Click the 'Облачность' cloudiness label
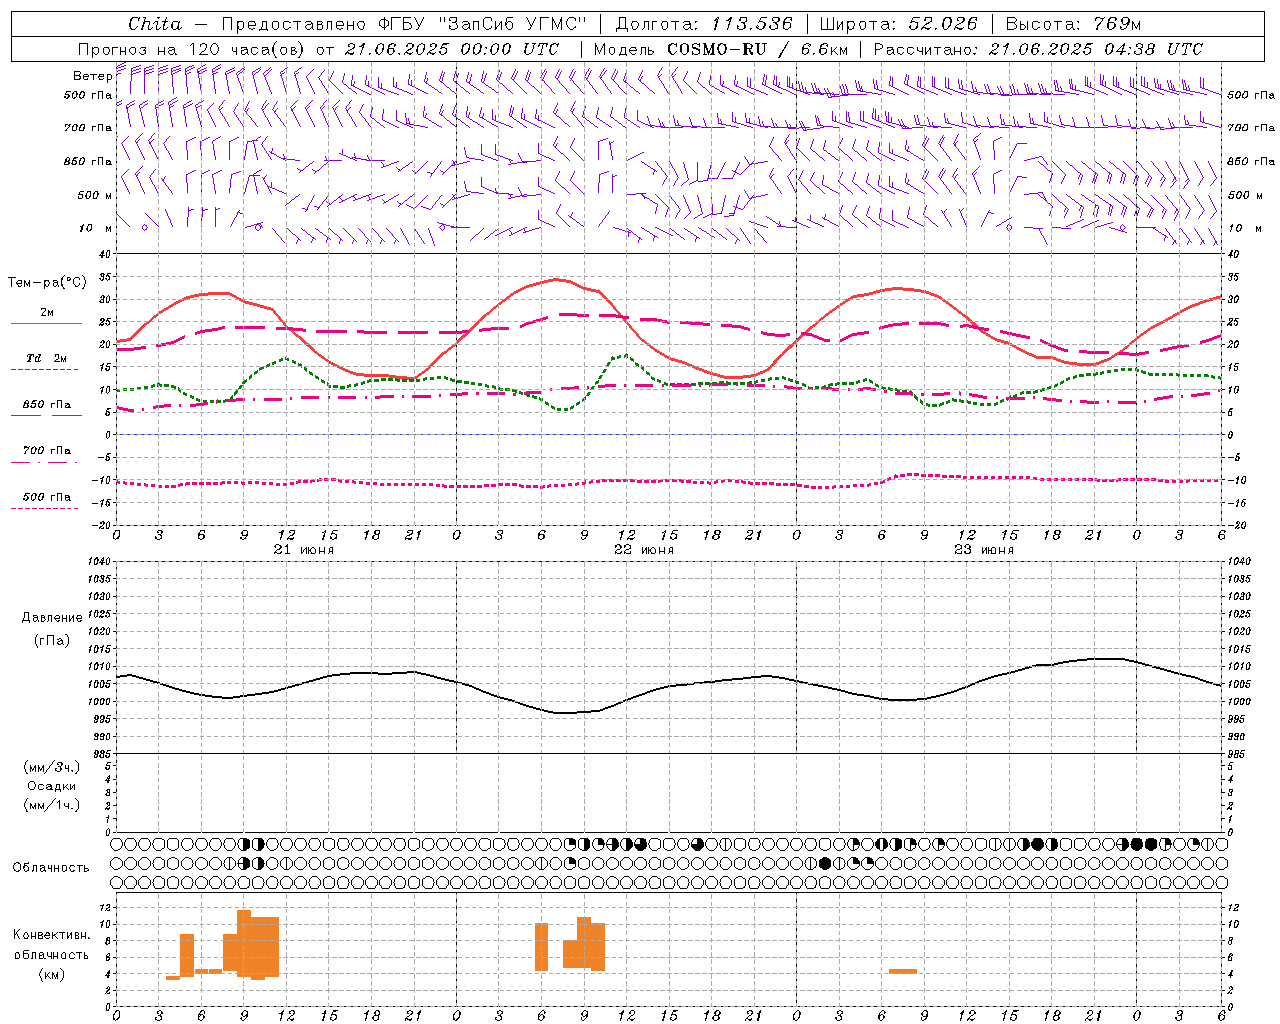This screenshot has width=1280, height=1024. tap(51, 867)
